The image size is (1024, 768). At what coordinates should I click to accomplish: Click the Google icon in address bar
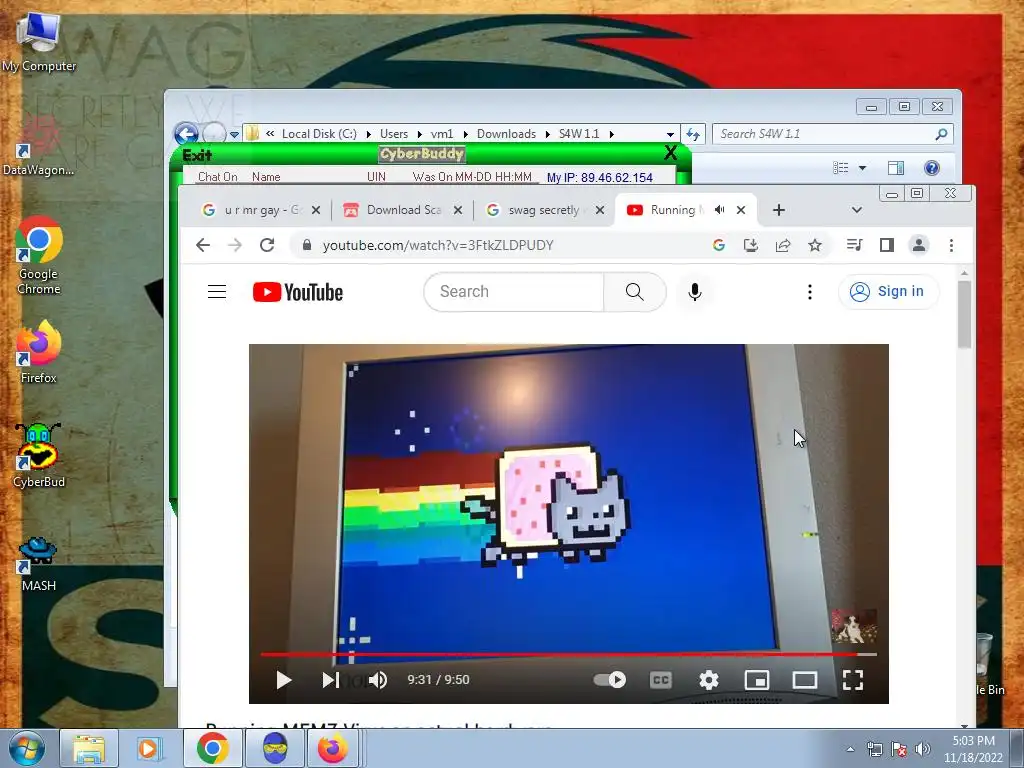[719, 245]
